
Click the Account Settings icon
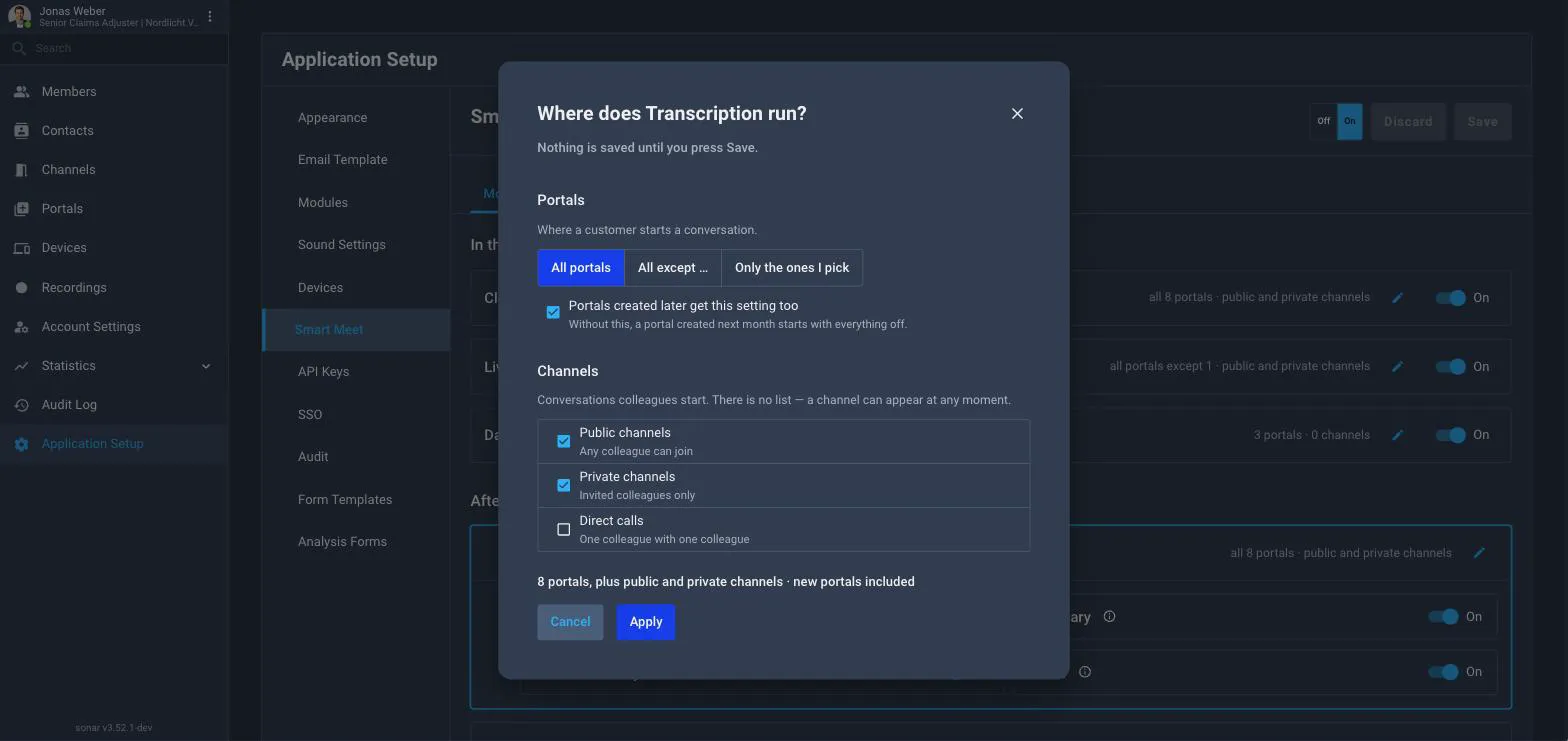coord(21,327)
